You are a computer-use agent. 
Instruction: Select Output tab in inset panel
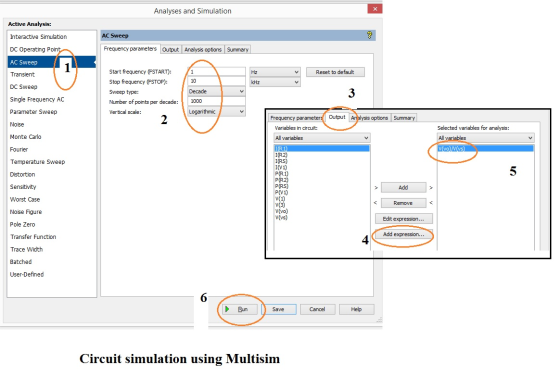[x=337, y=117]
